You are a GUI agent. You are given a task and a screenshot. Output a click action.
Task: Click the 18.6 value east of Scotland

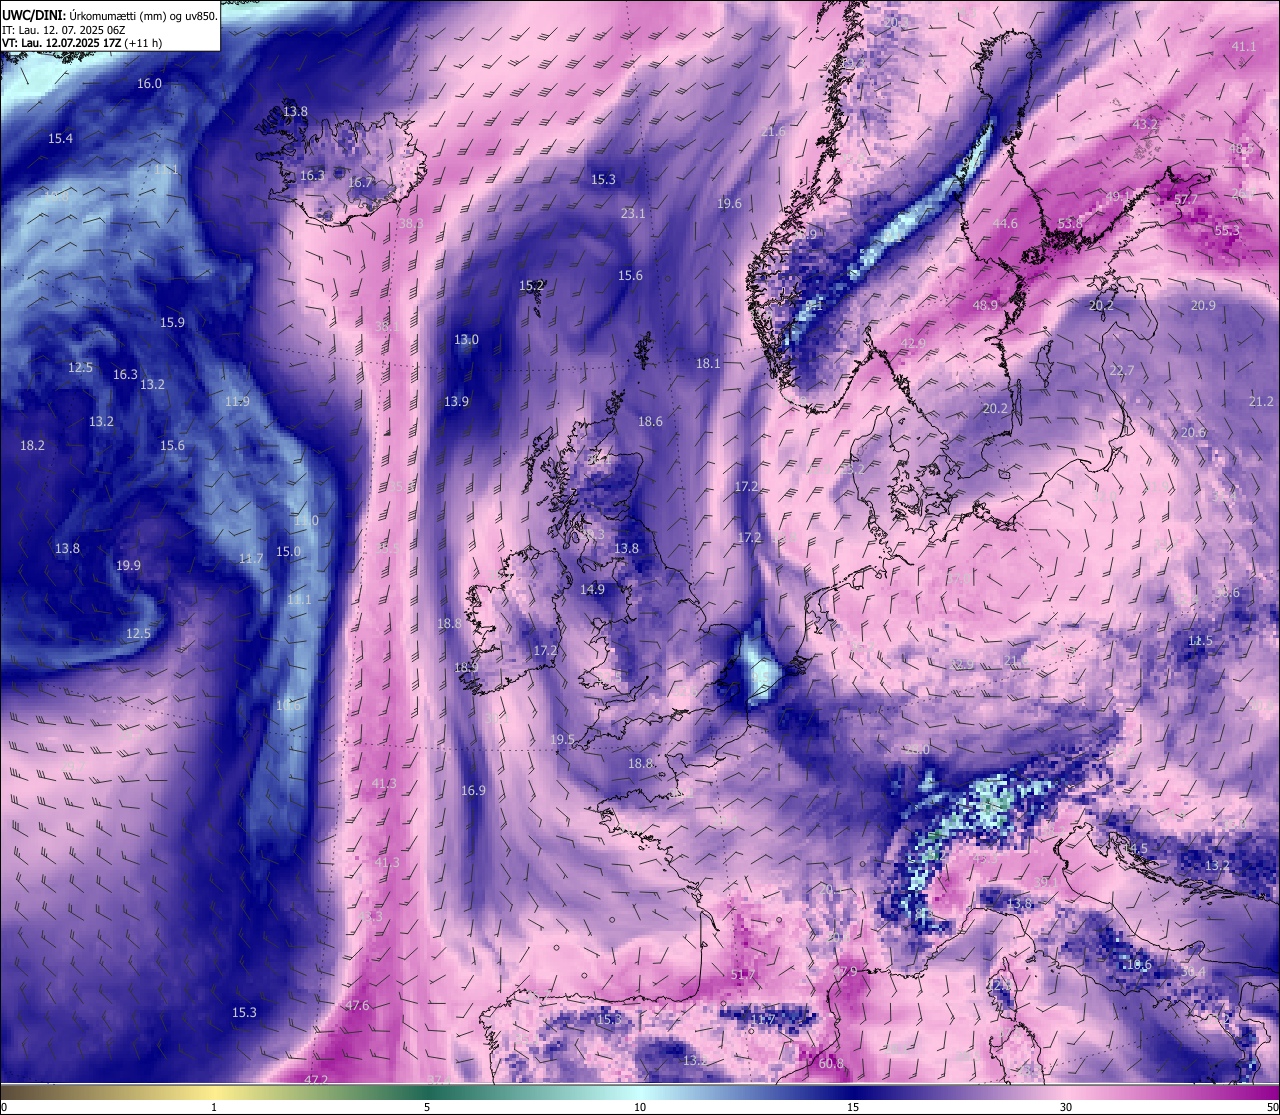pos(650,422)
